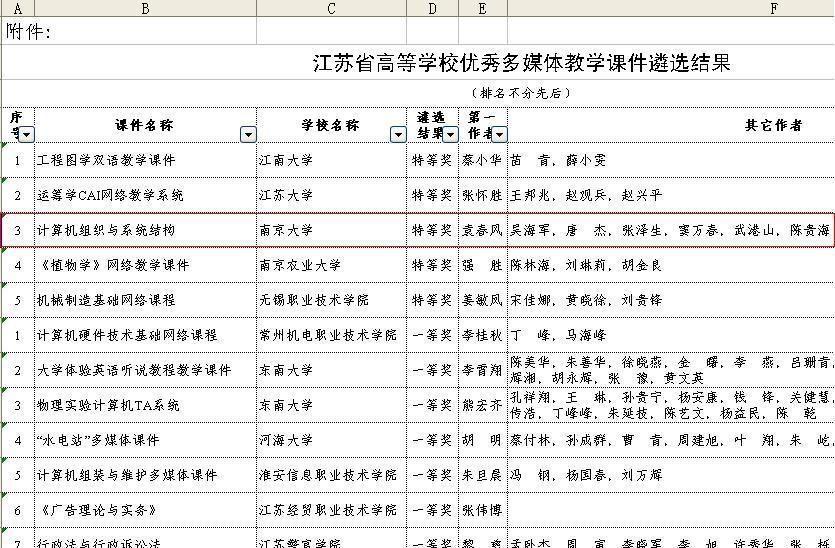Click the first author cell 蔡小华
Image resolution: width=835 pixels, height=548 pixels.
point(483,160)
